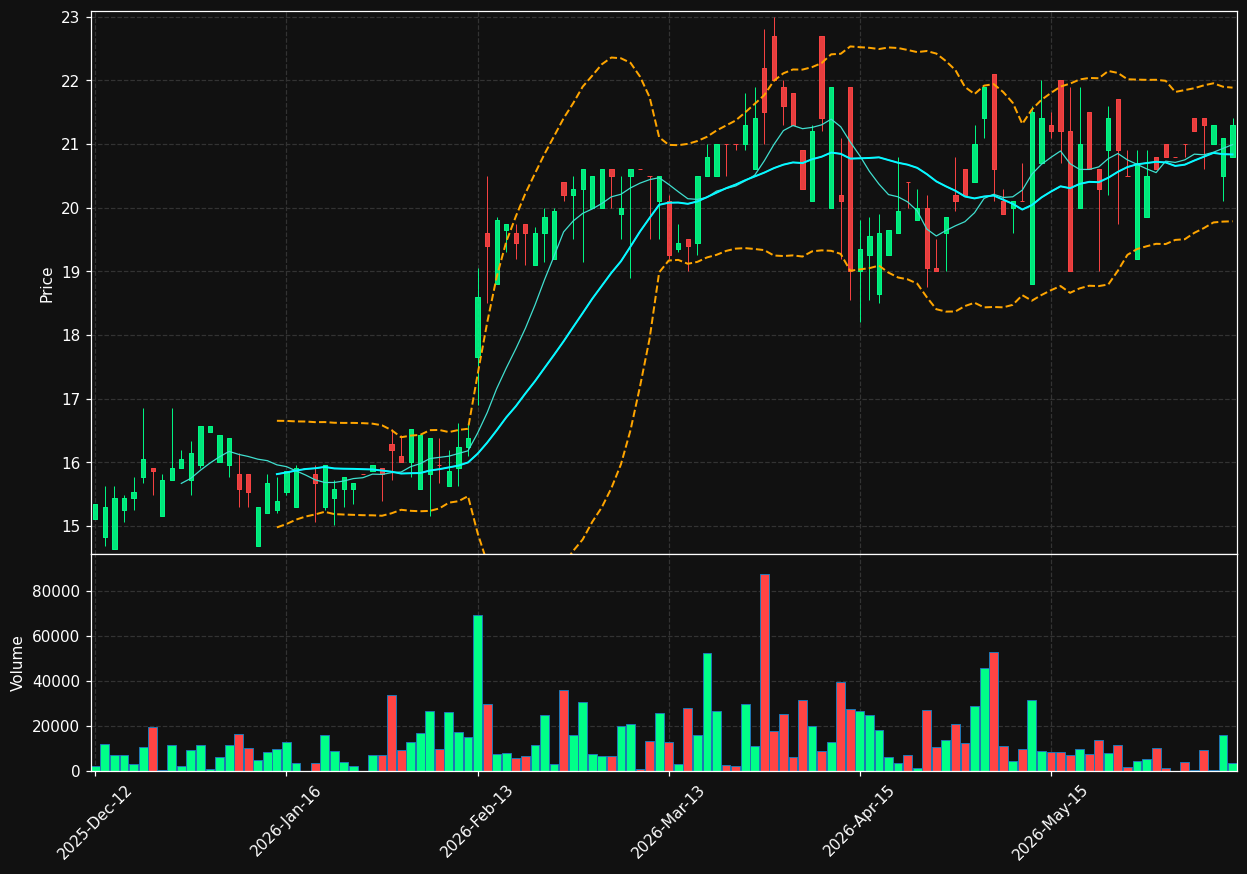Viewport: 1247px width, 874px height.
Task: Click the 20 price tick label
Action: pyautogui.click(x=70, y=208)
